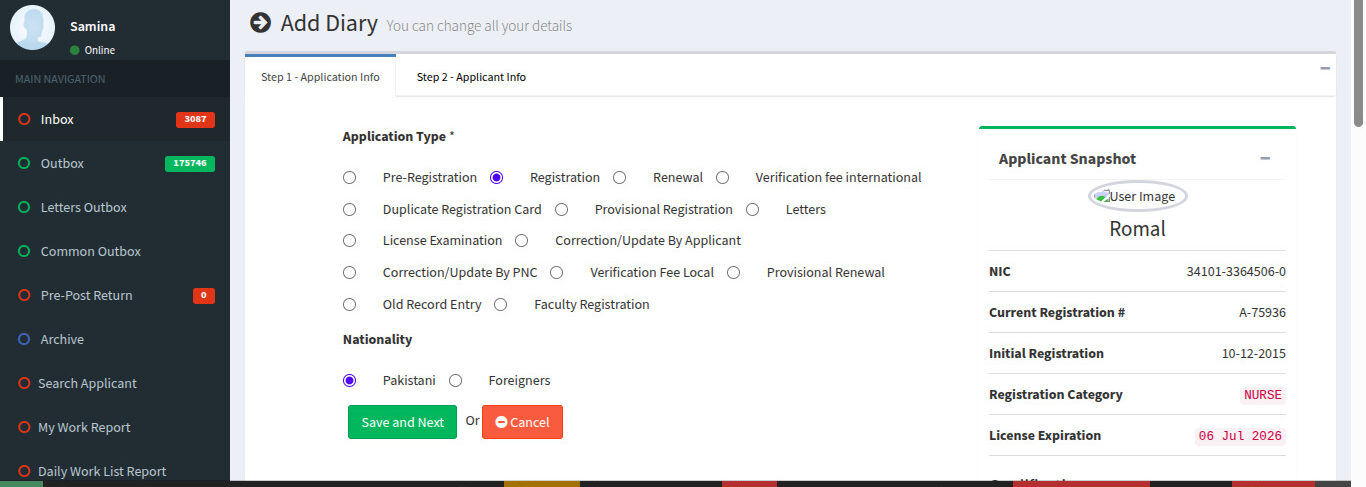Viewport: 1366px width, 487px height.
Task: Open Search Applicant menu item
Action: pos(115,383)
